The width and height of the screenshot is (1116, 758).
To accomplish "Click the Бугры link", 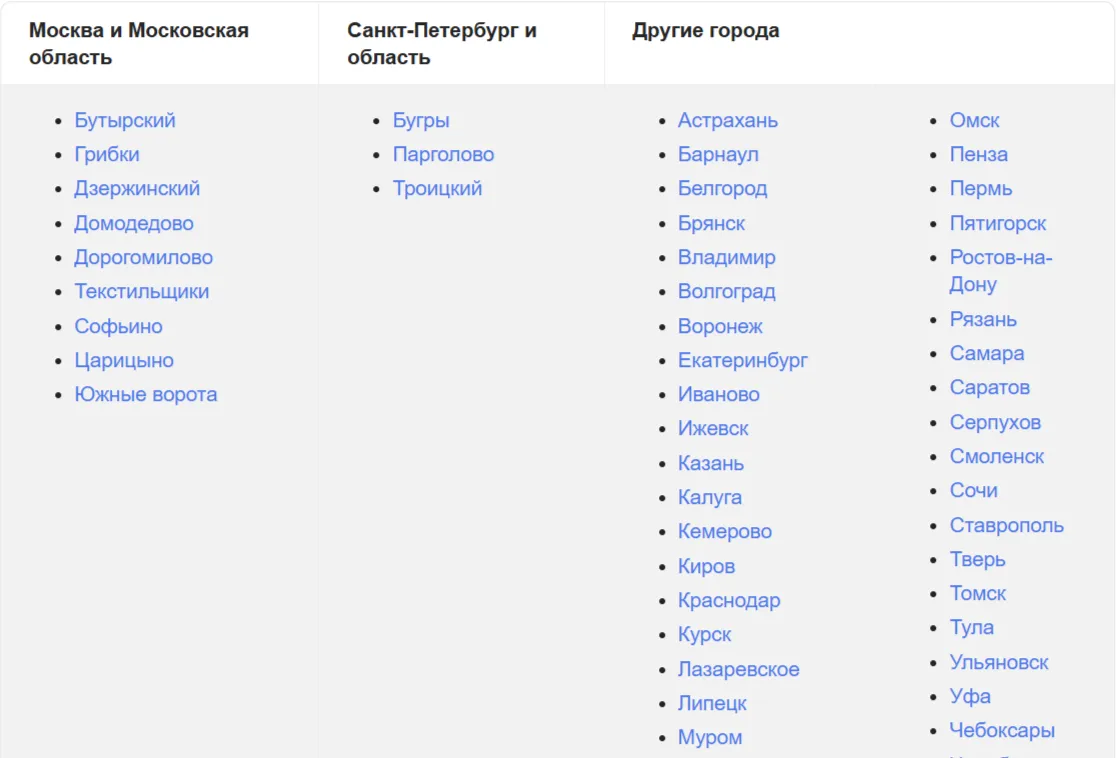I will pos(421,120).
